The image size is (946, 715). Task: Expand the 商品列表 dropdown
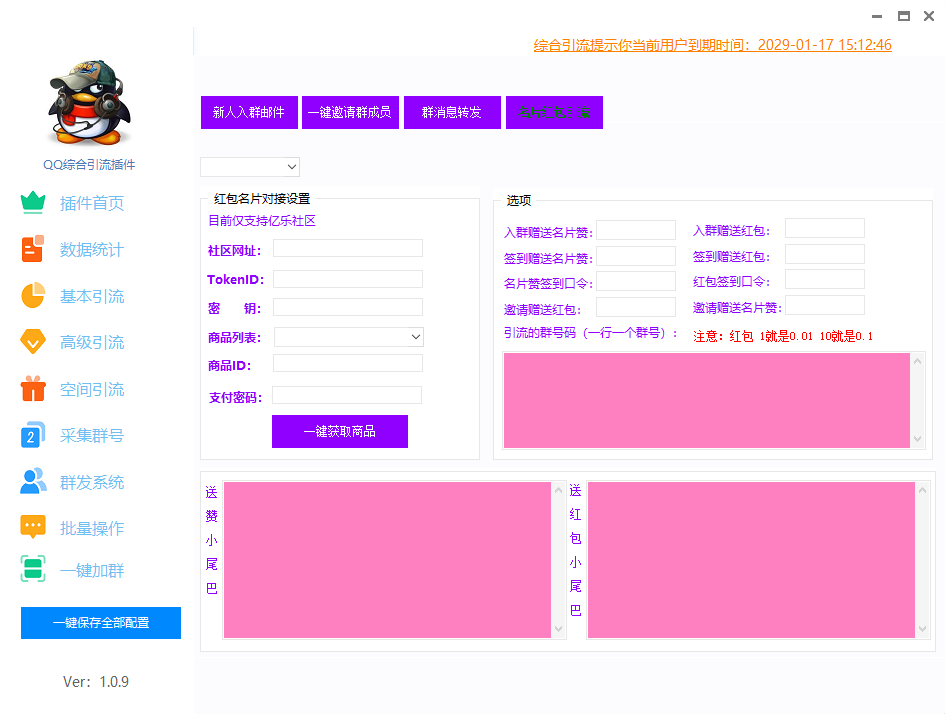348,337
